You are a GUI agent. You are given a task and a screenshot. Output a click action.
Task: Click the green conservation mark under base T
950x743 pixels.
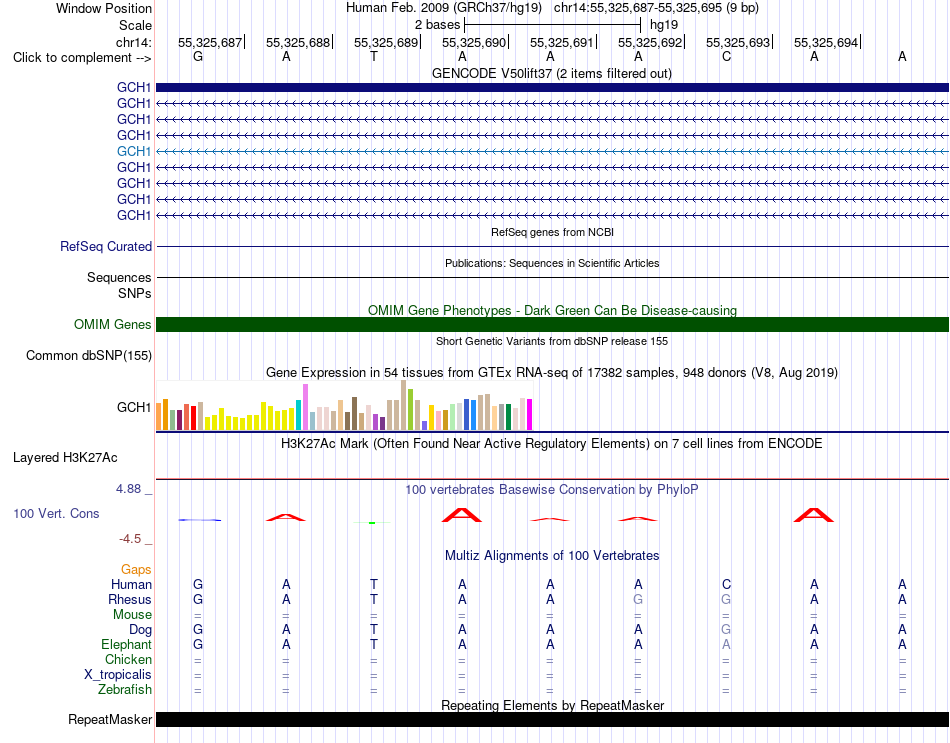[x=372, y=522]
